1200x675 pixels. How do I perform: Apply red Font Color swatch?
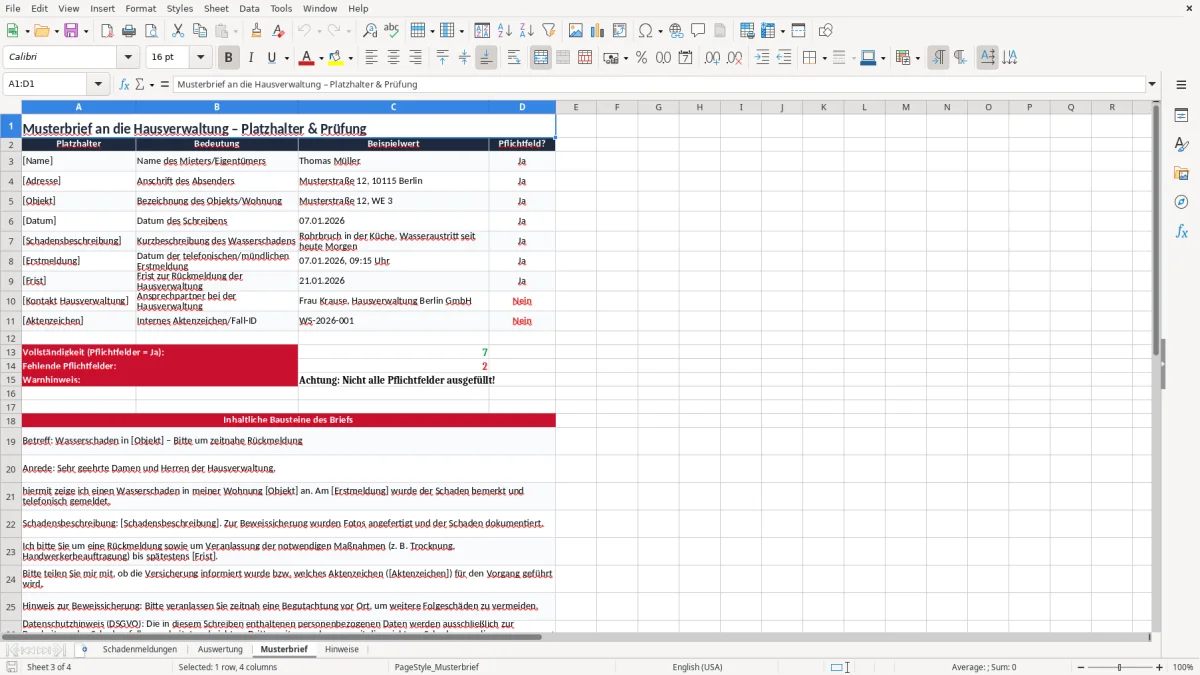306,58
